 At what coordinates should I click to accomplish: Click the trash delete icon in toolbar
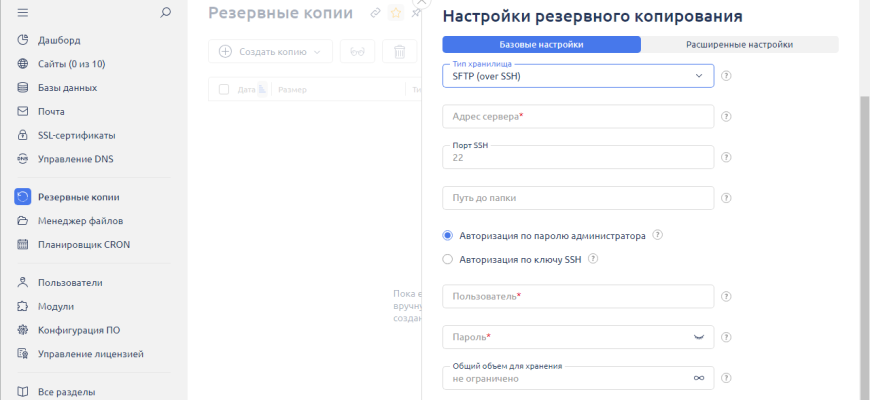(x=400, y=51)
